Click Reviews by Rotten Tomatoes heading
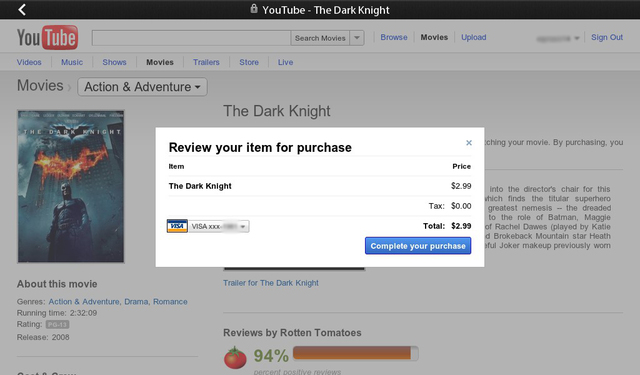Image resolution: width=640 pixels, height=375 pixels. [292, 333]
